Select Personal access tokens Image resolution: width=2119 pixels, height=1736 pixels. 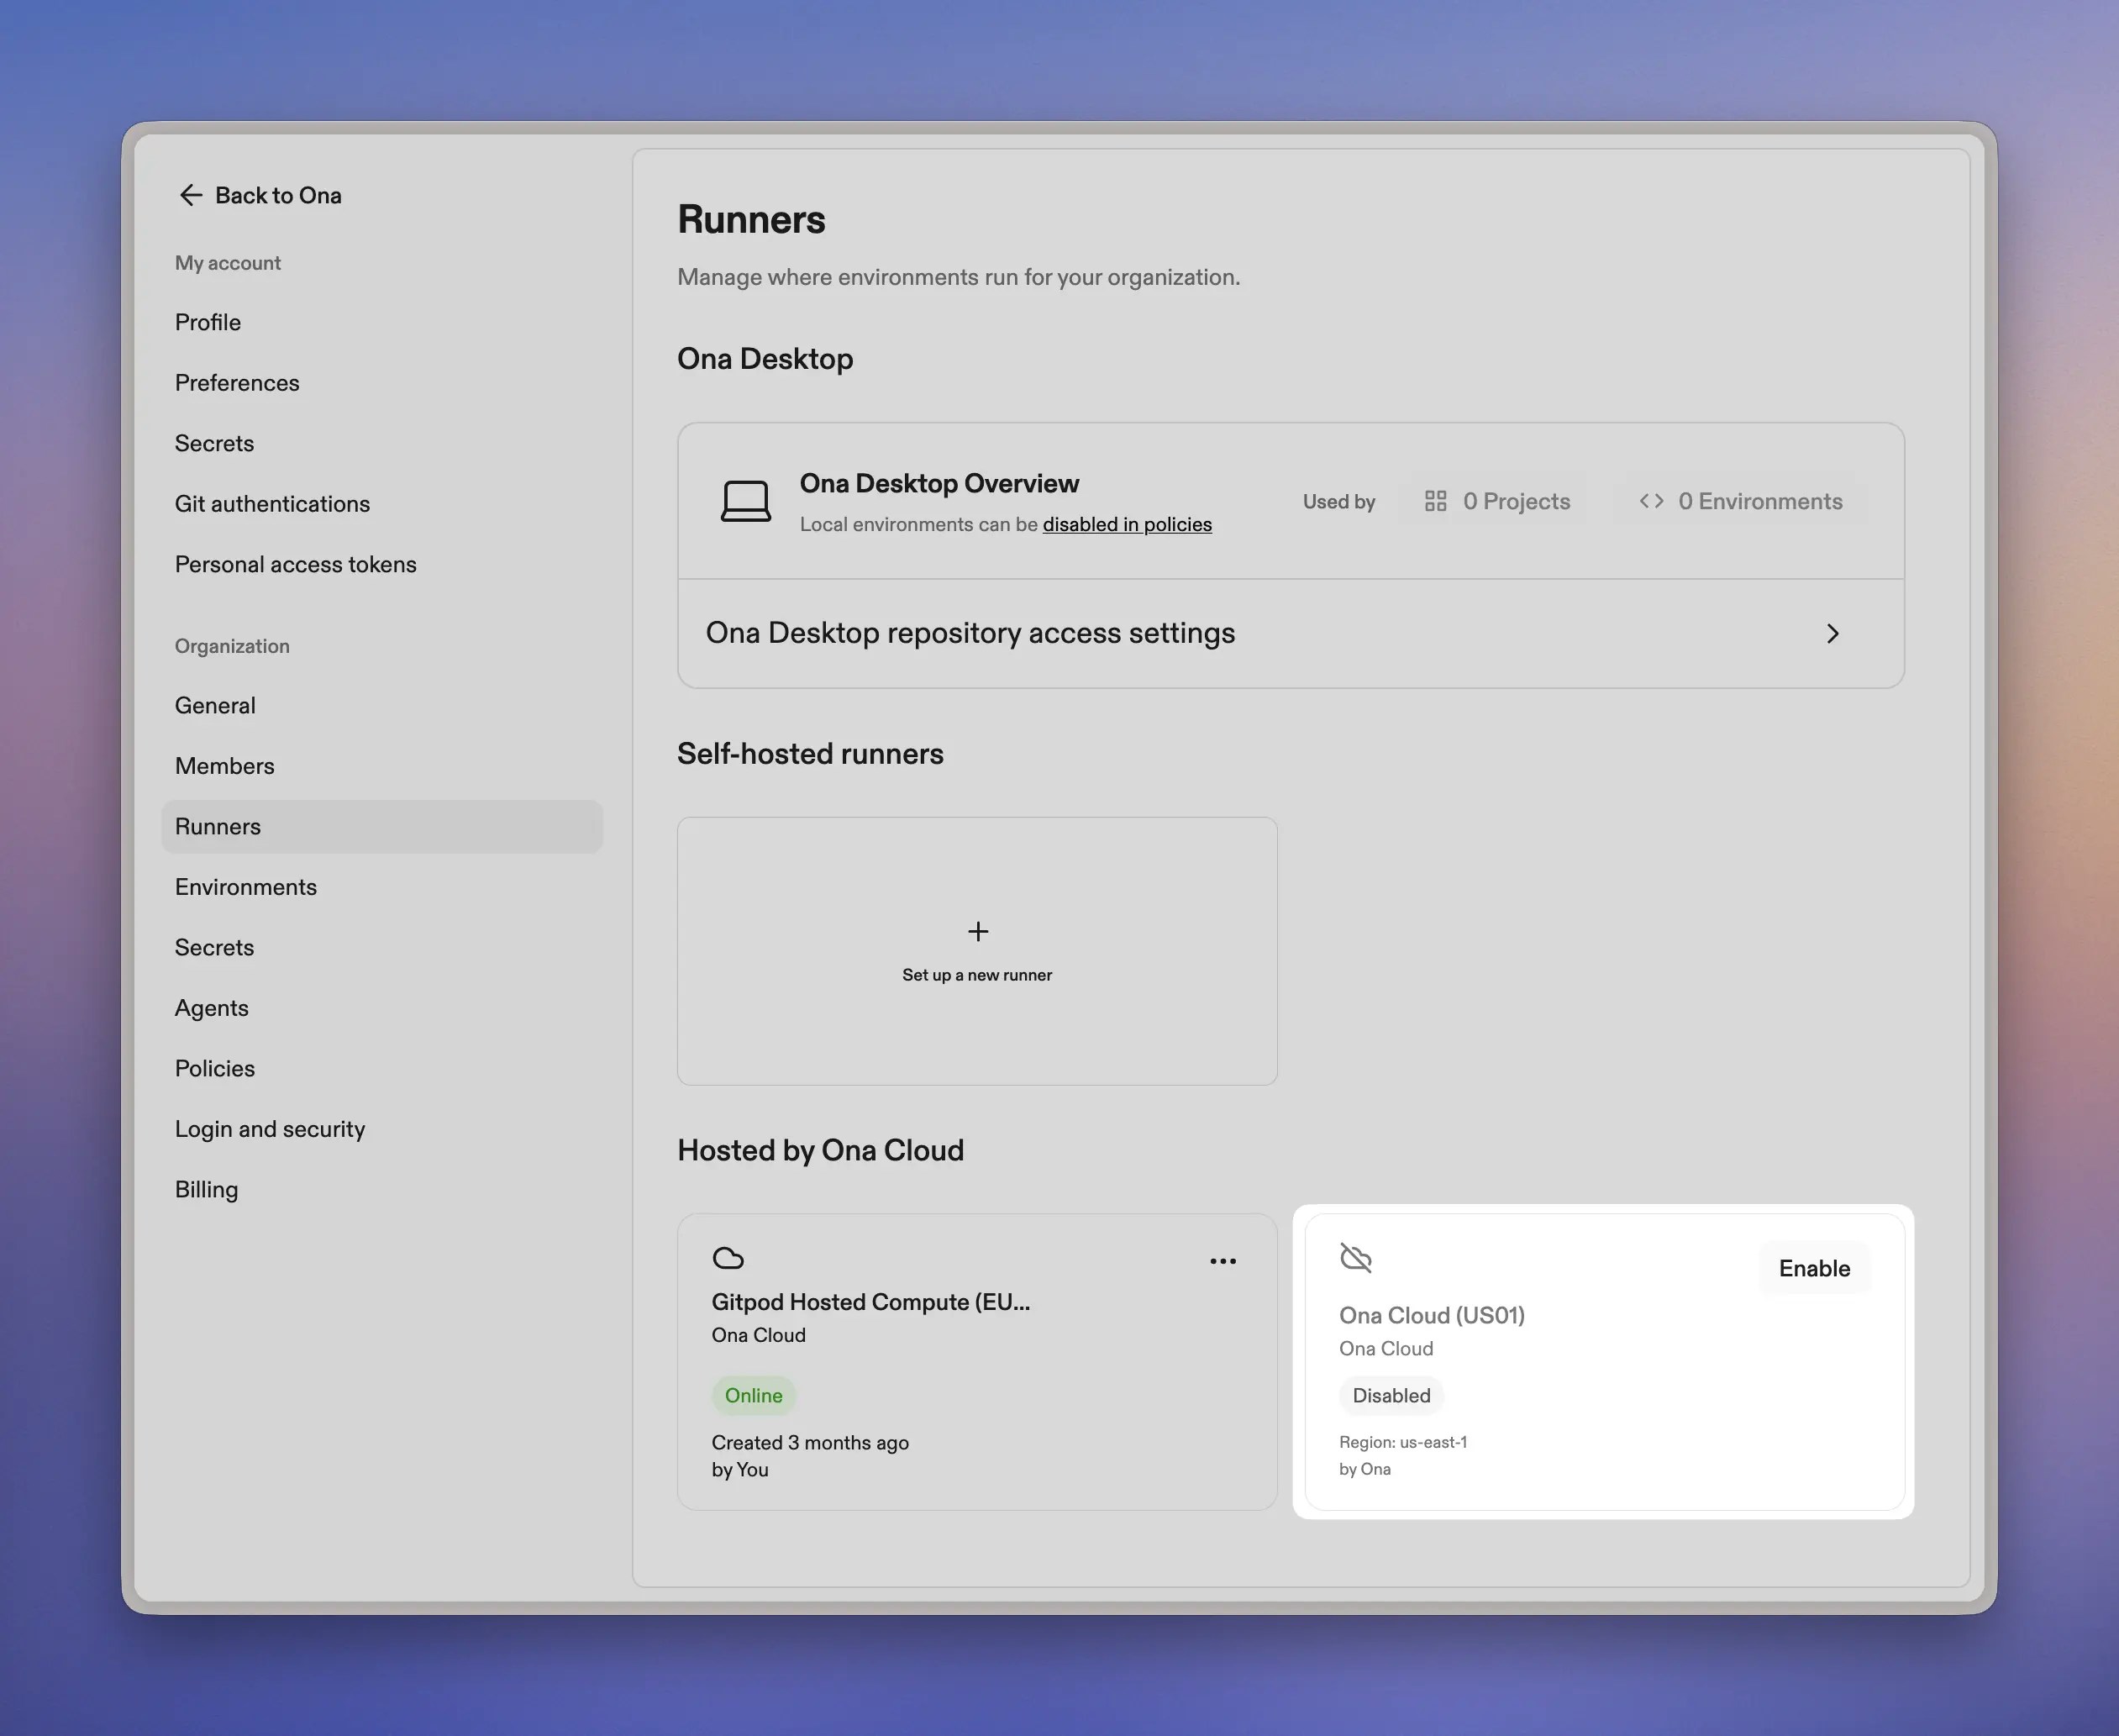click(295, 564)
